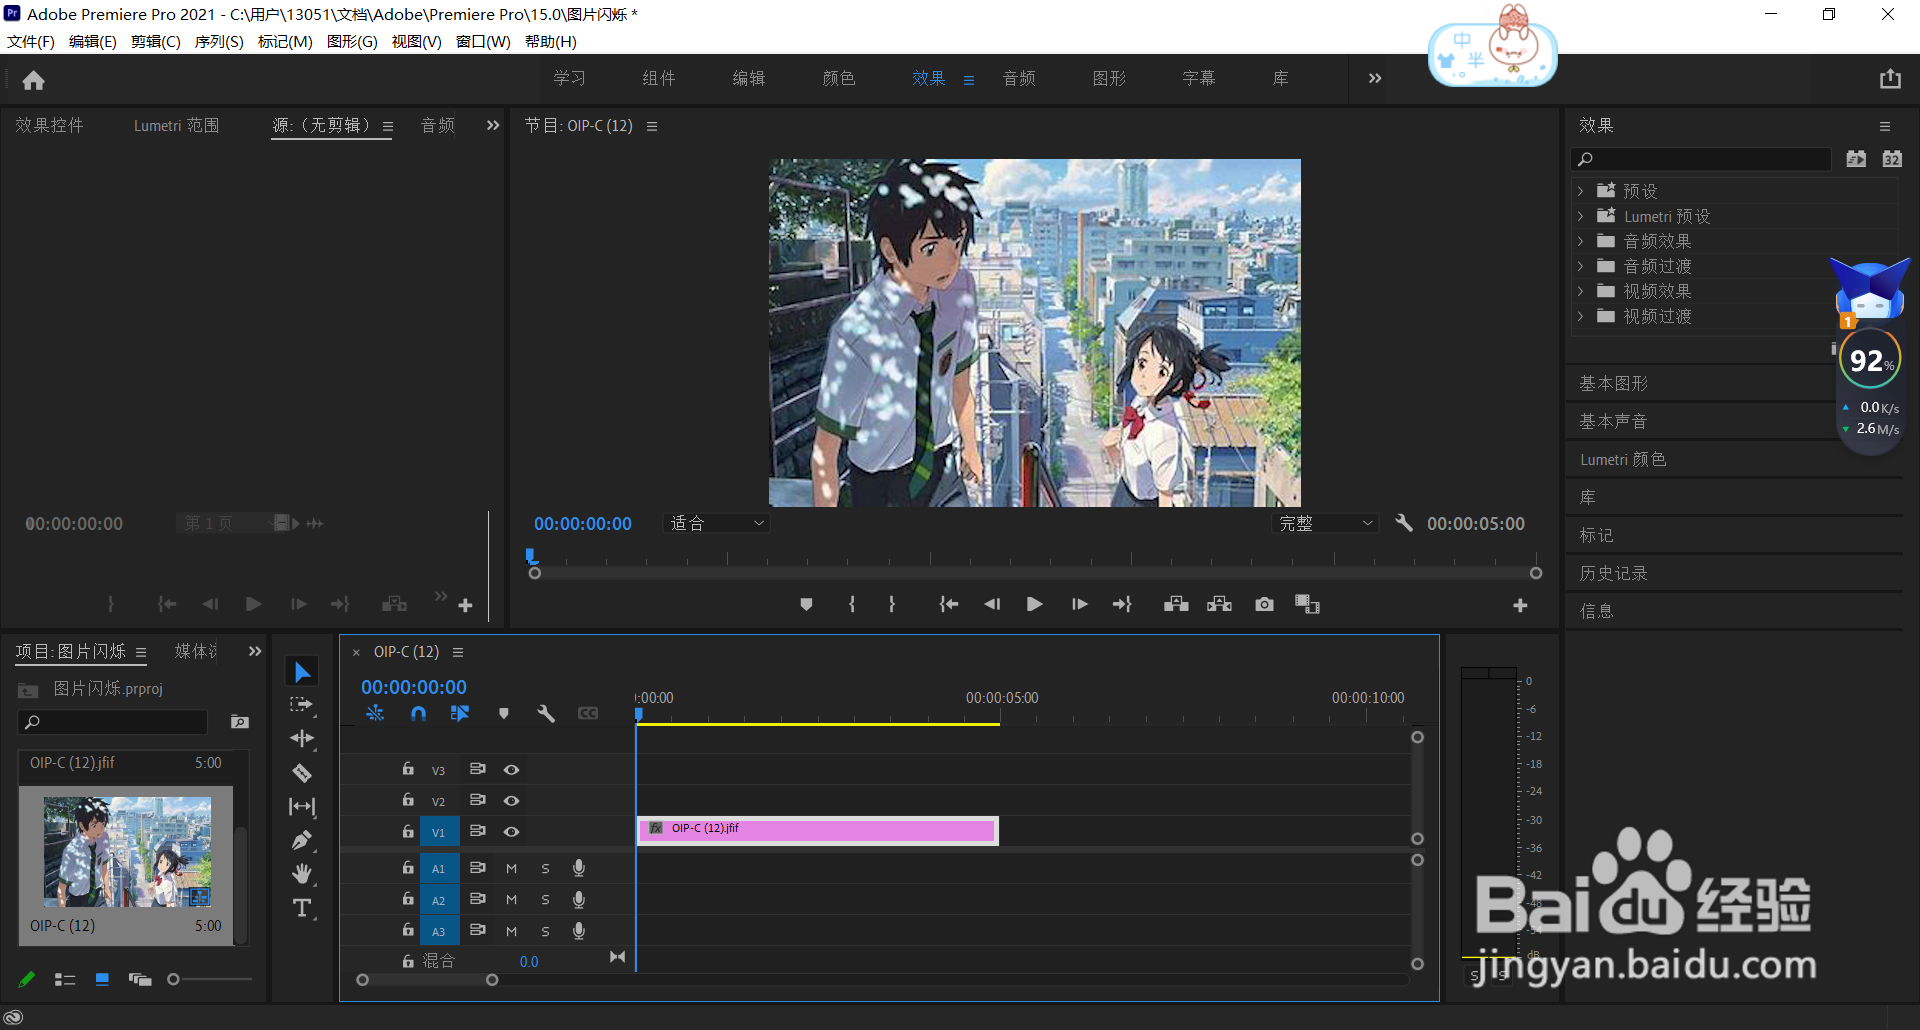Select the Pen tool
This screenshot has height=1030, width=1920.
click(302, 840)
